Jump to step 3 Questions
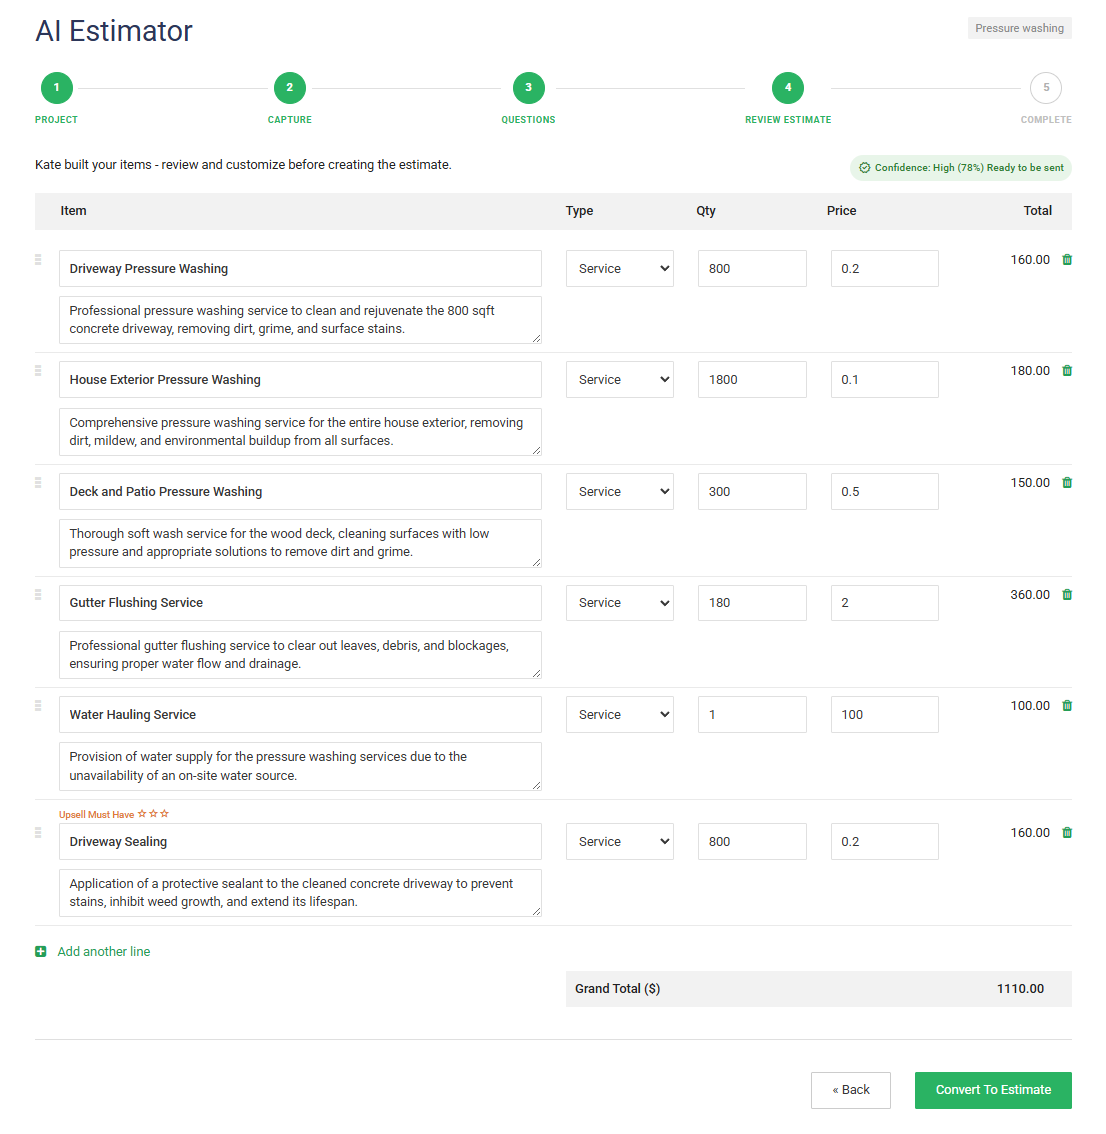Image resolution: width=1106 pixels, height=1134 pixels. [x=528, y=88]
